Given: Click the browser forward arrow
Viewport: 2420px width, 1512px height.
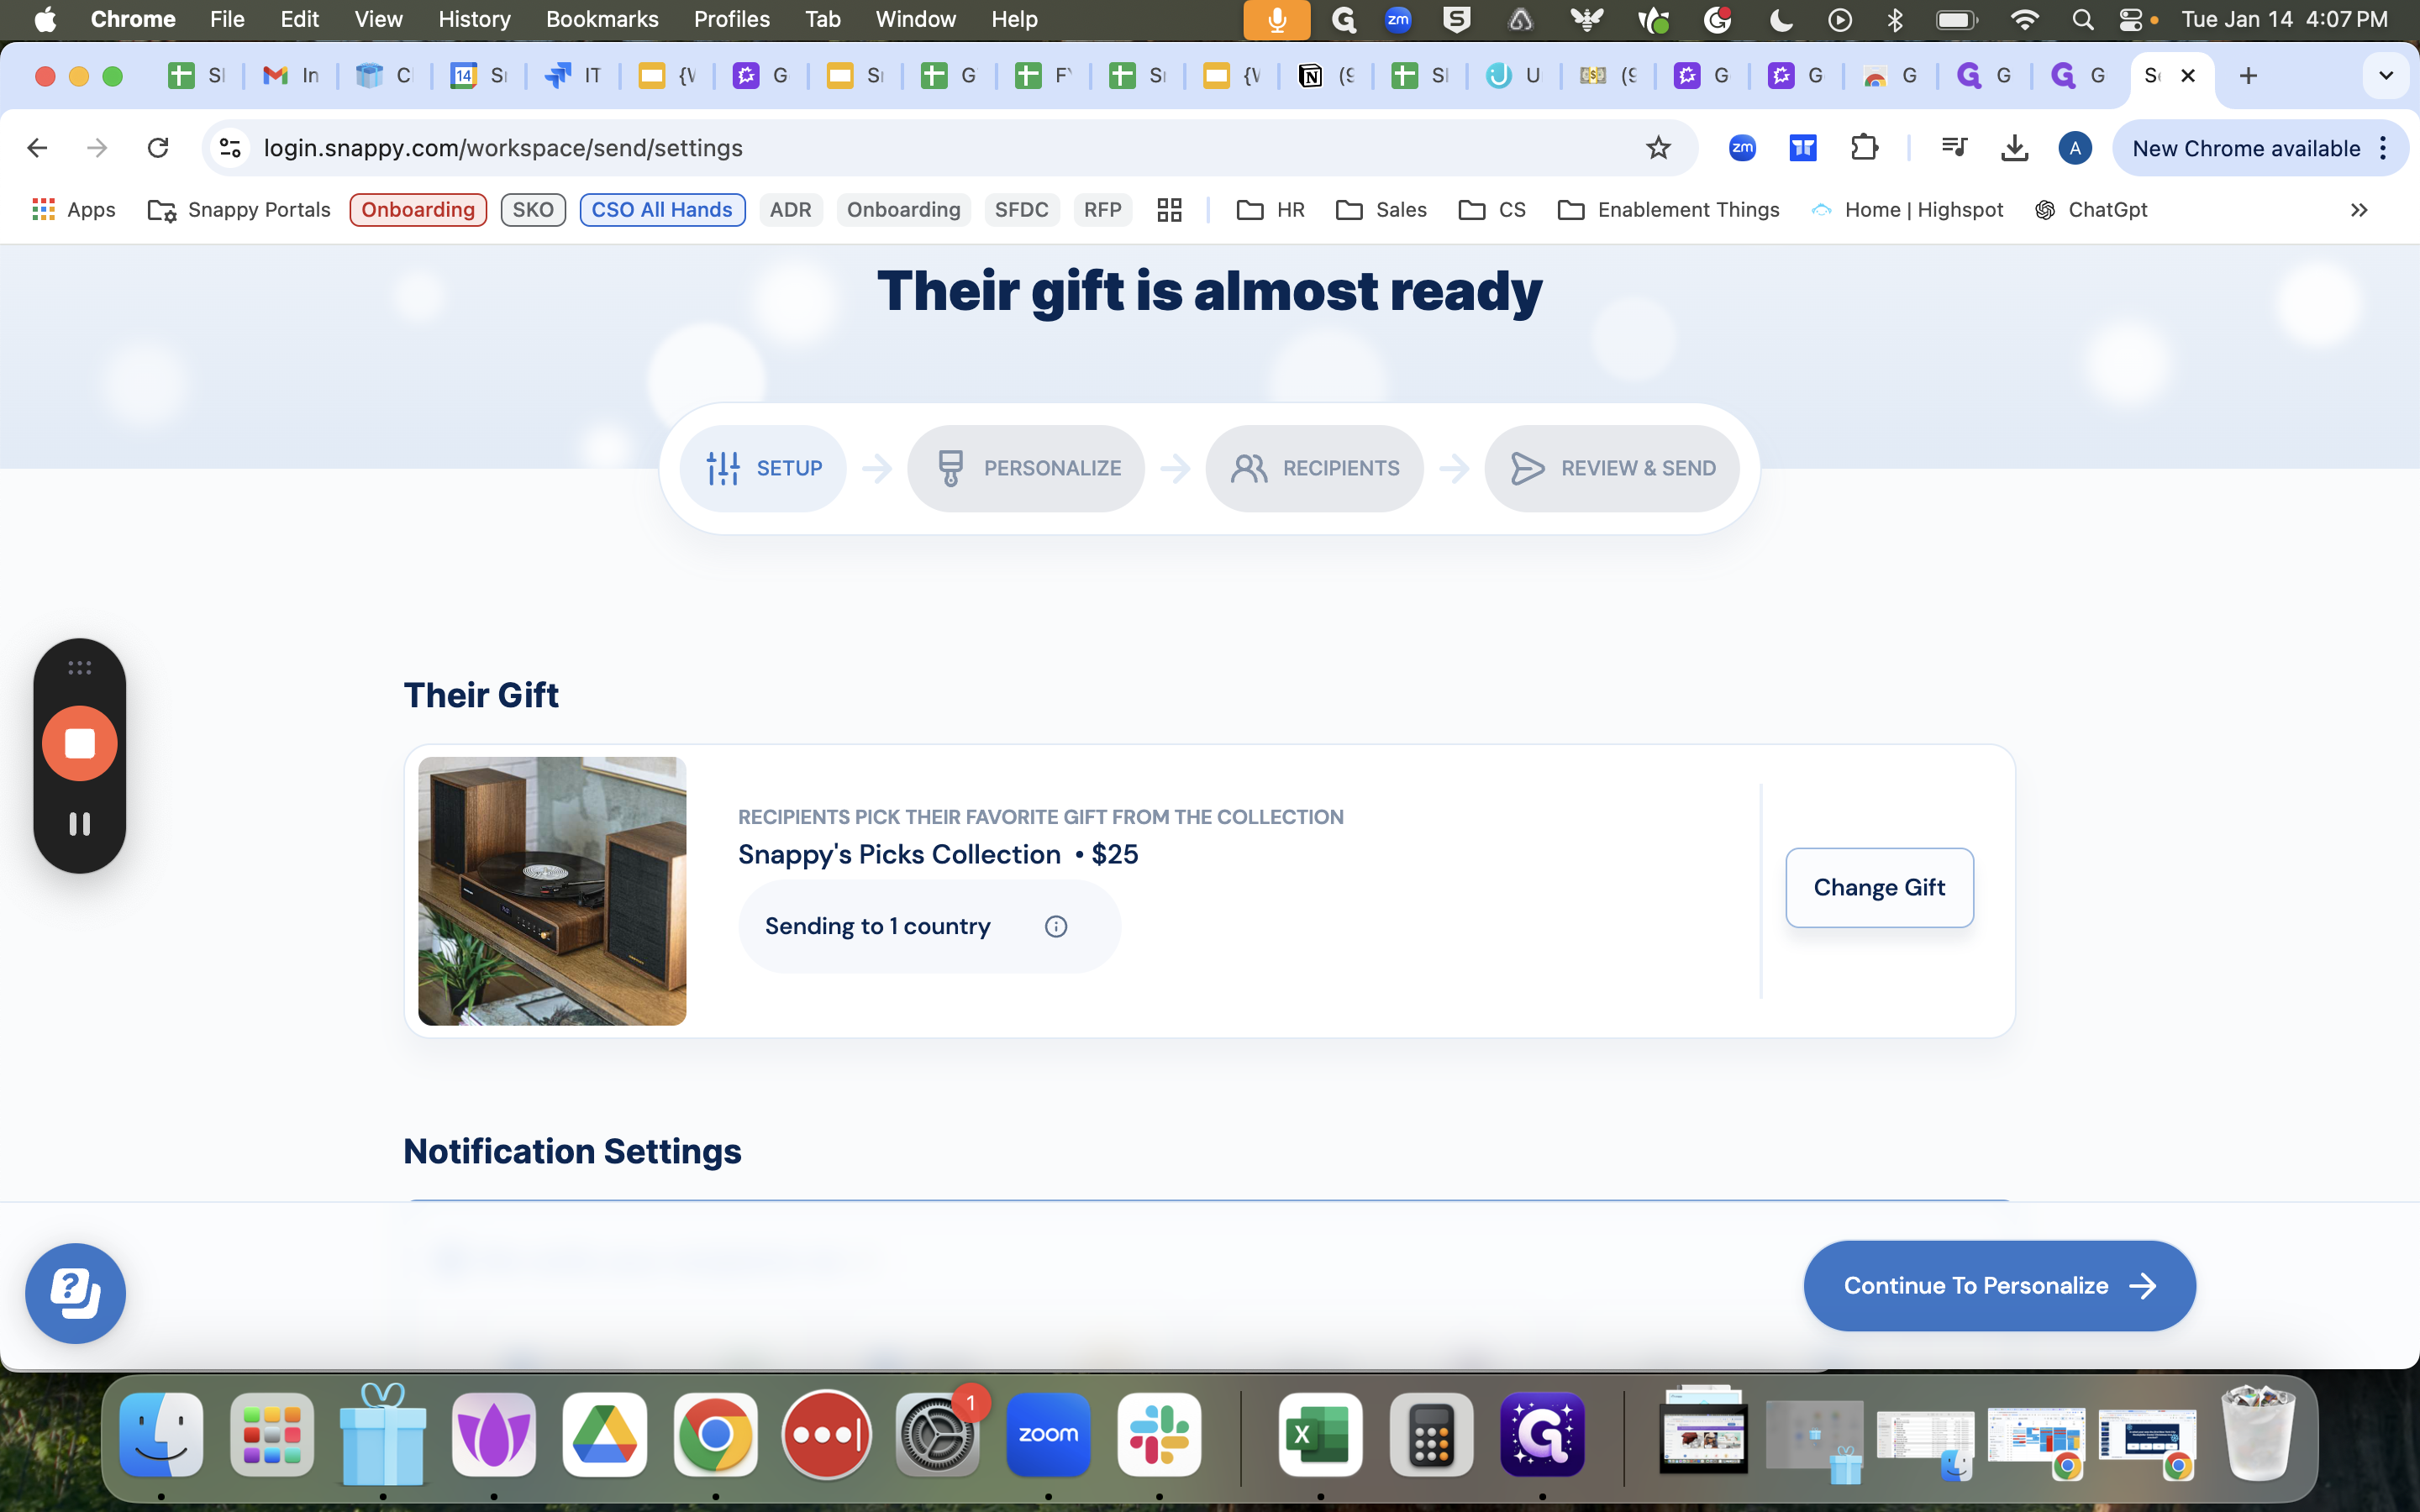Looking at the screenshot, I should coord(97,148).
